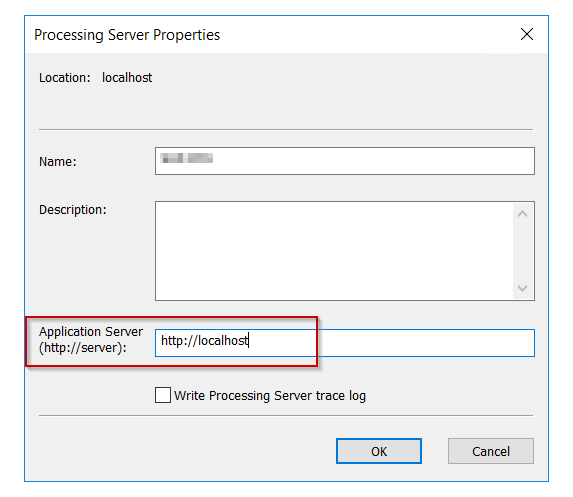
Task: Click the Processing Server Properties title bar
Action: [x=270, y=35]
